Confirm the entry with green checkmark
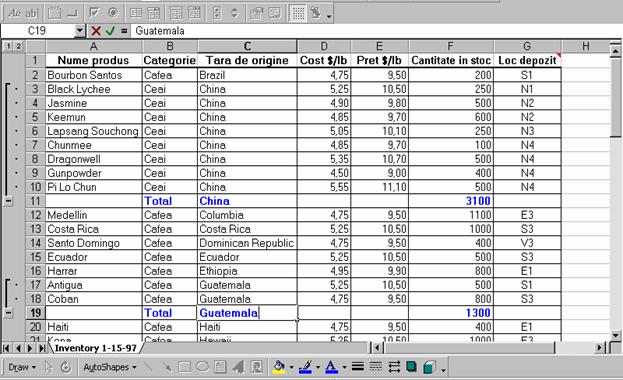 (x=110, y=31)
